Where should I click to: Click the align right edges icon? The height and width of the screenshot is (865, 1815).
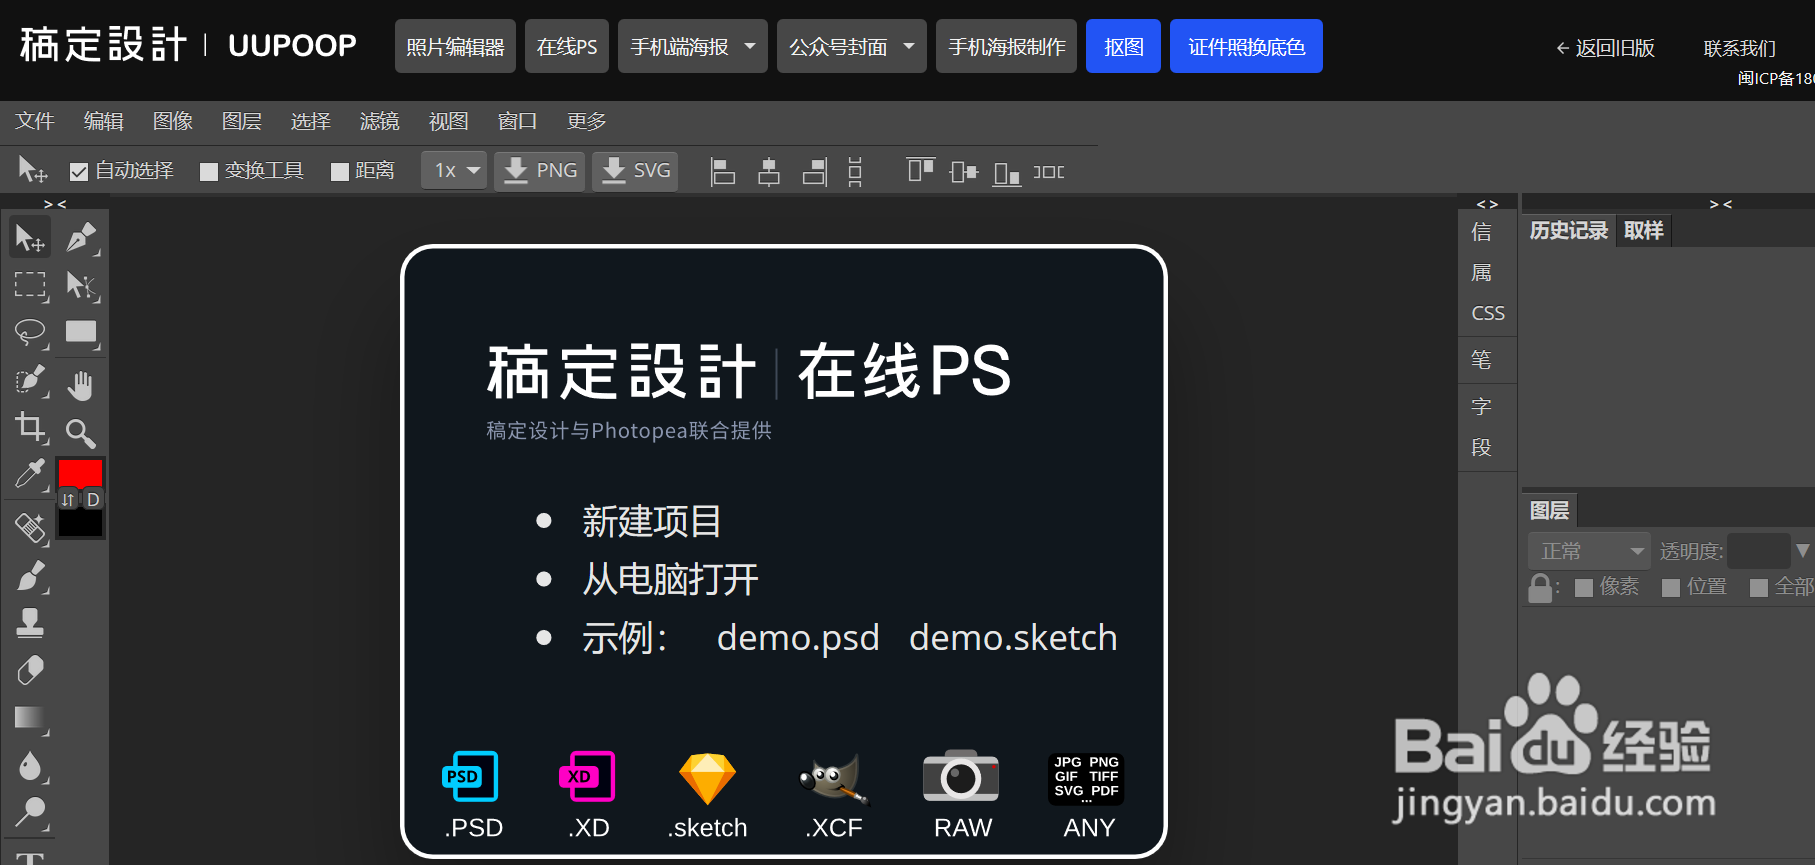[815, 172]
